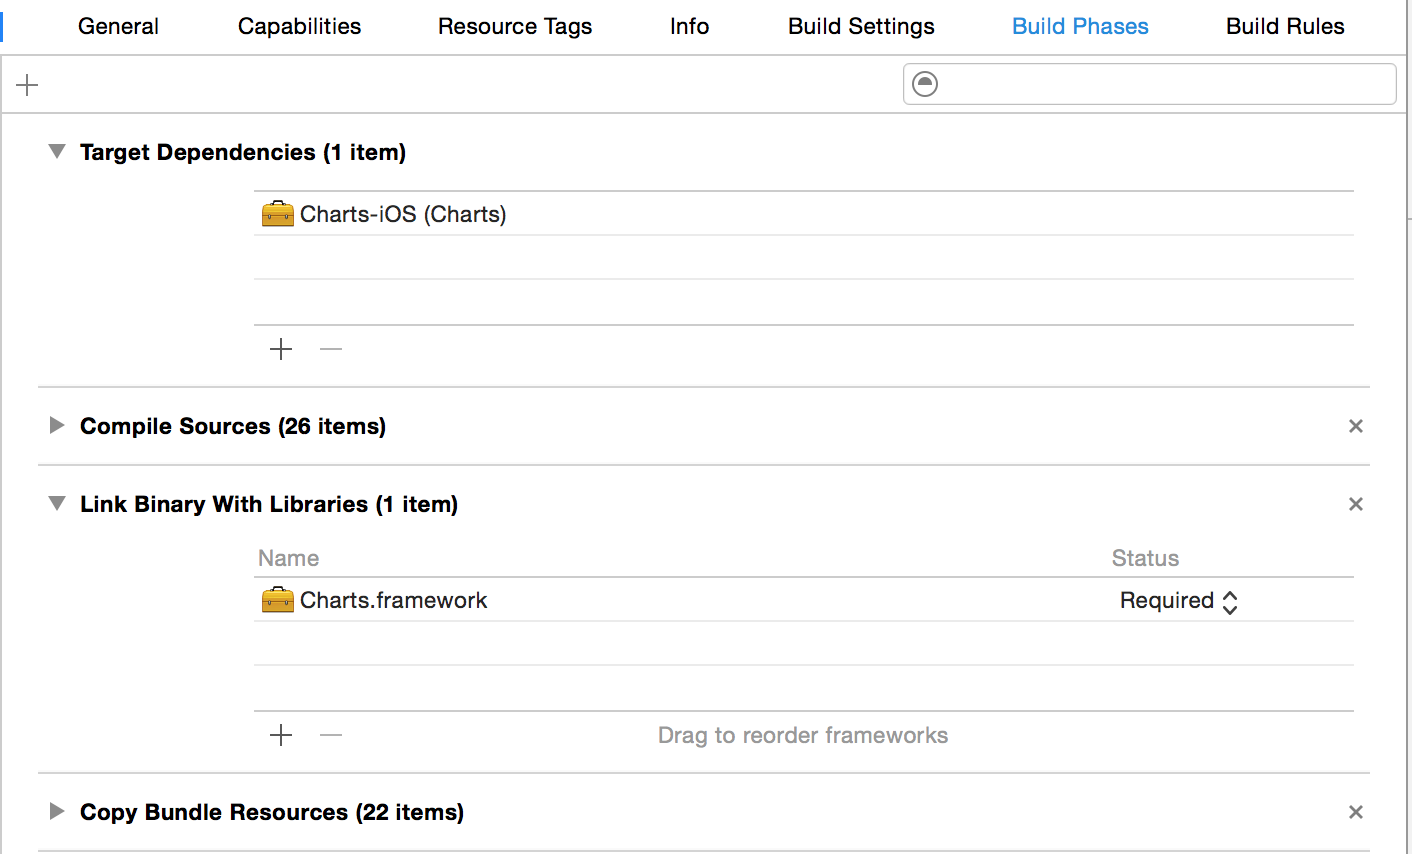This screenshot has width=1412, height=854.
Task: Add a library with the plus button
Action: pyautogui.click(x=281, y=735)
